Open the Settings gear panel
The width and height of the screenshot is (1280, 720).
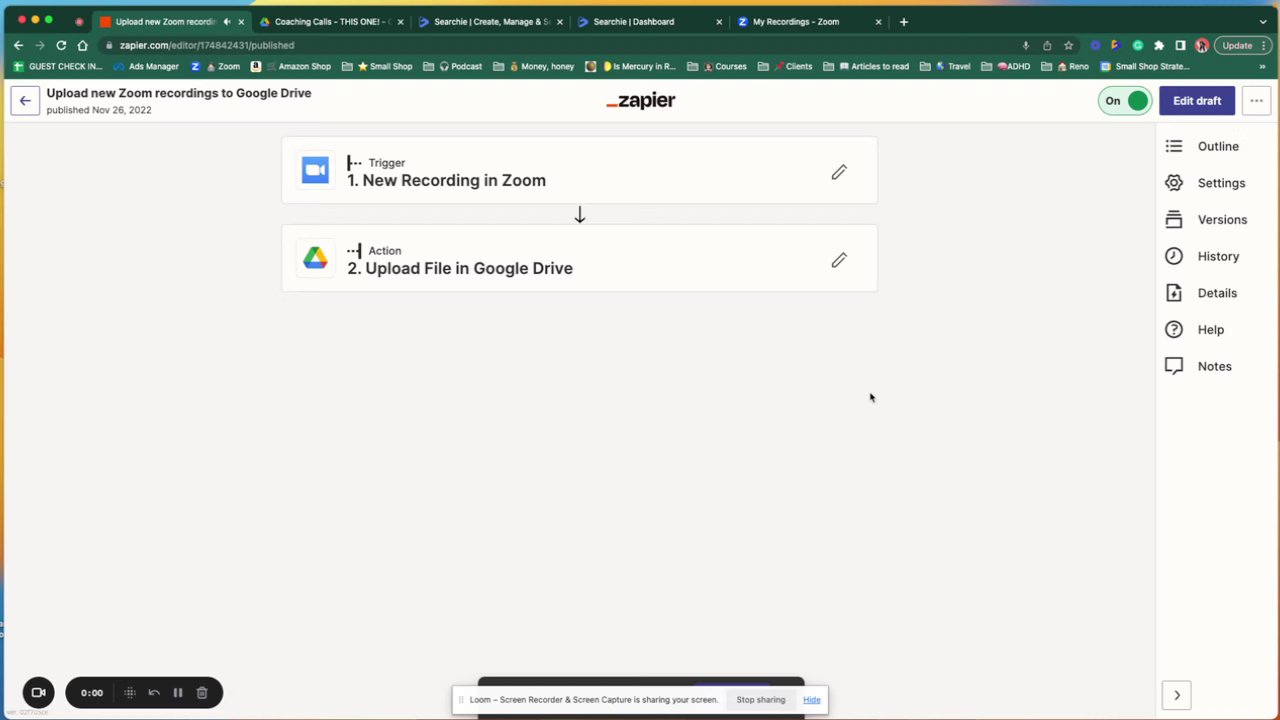click(1206, 183)
